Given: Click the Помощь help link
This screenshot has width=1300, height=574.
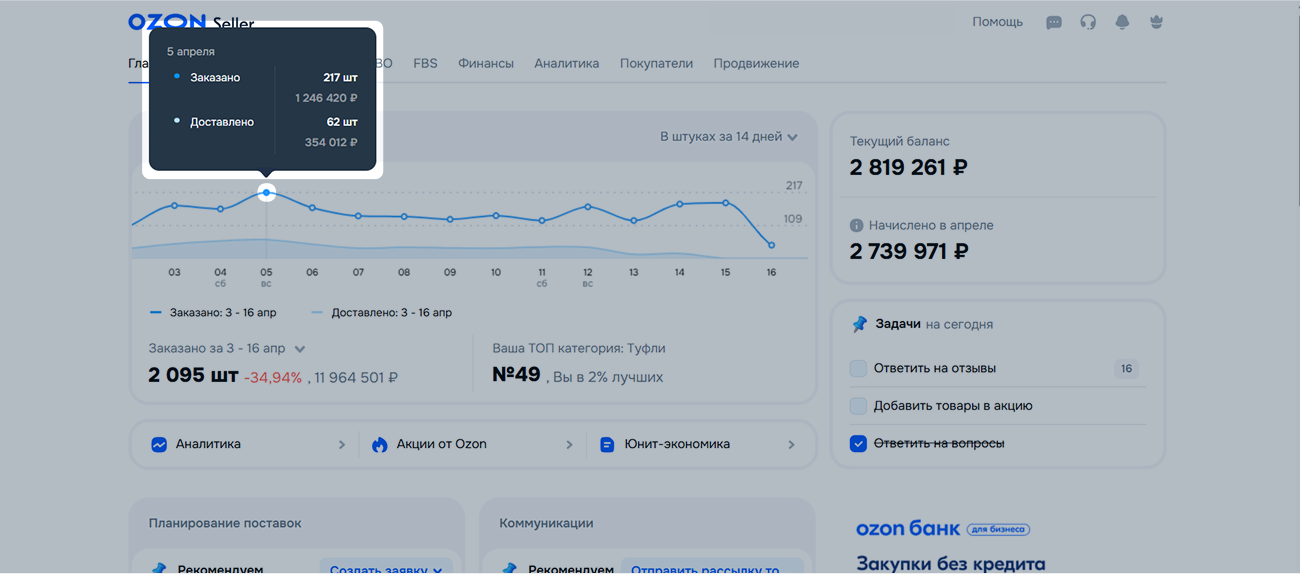Looking at the screenshot, I should point(997,22).
